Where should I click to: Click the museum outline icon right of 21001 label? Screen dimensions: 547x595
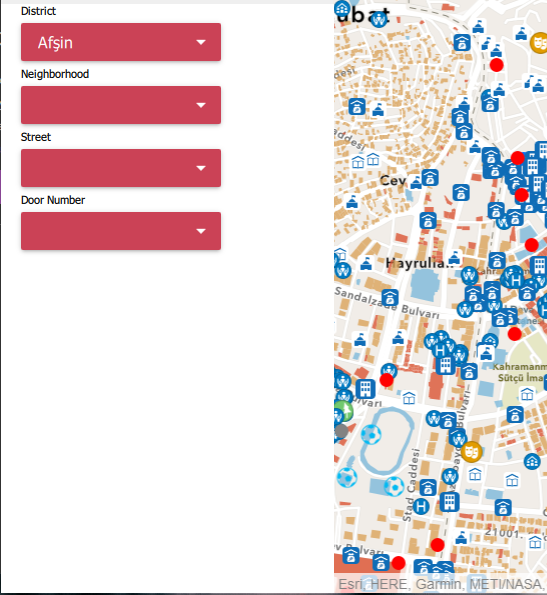535,543
